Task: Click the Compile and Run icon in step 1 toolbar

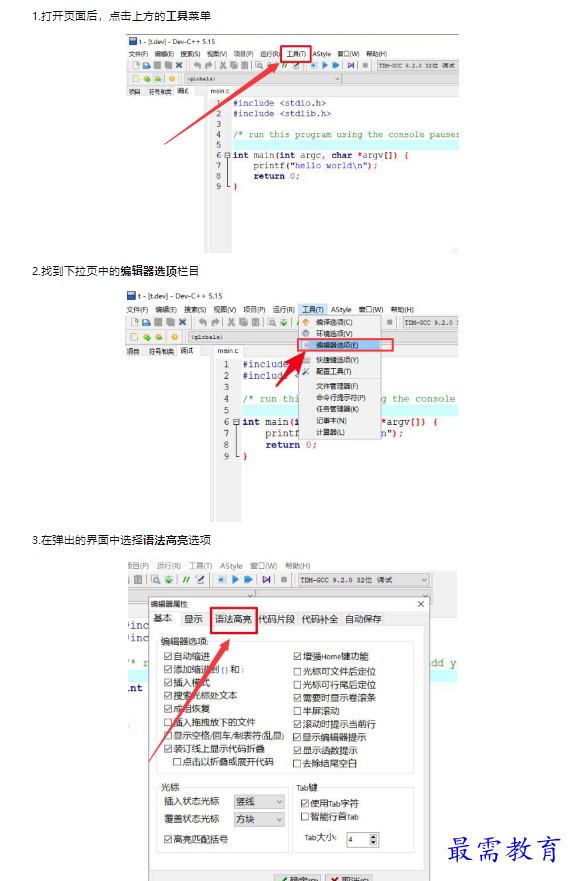Action: [x=336, y=66]
